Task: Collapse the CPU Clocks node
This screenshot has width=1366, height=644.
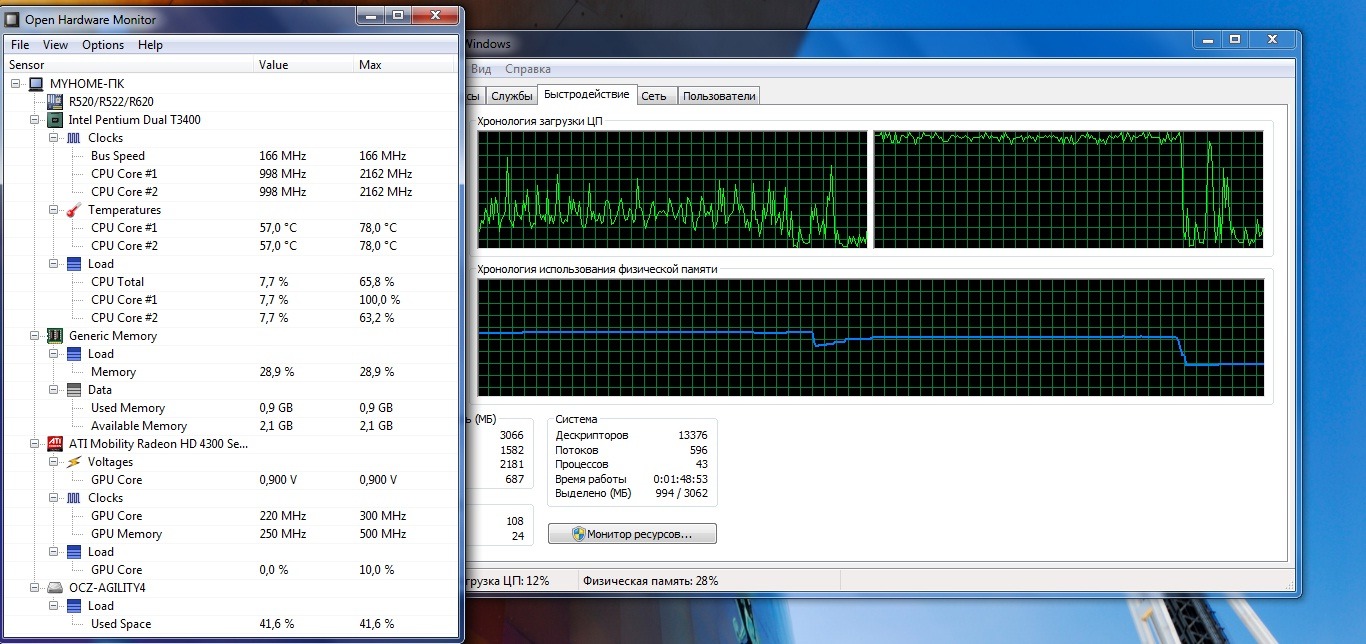Action: click(x=54, y=138)
